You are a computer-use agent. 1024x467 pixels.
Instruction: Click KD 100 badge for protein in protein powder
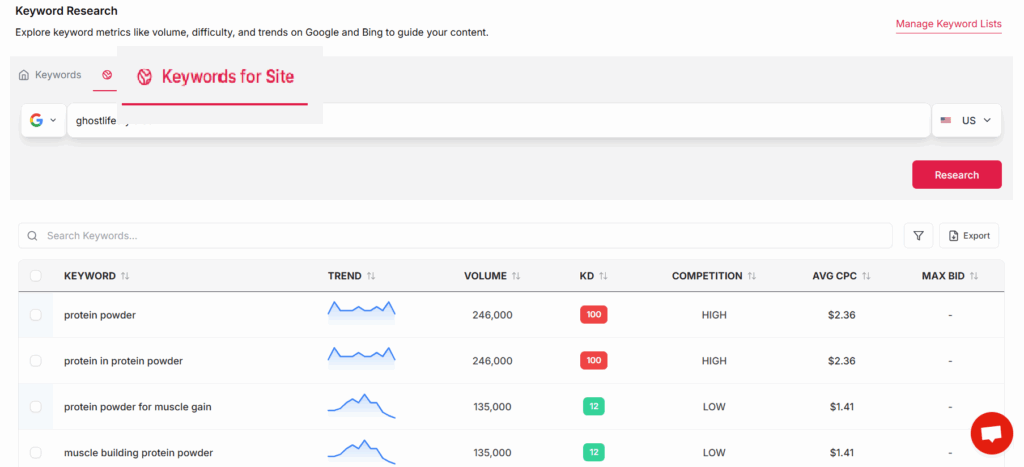click(x=594, y=361)
